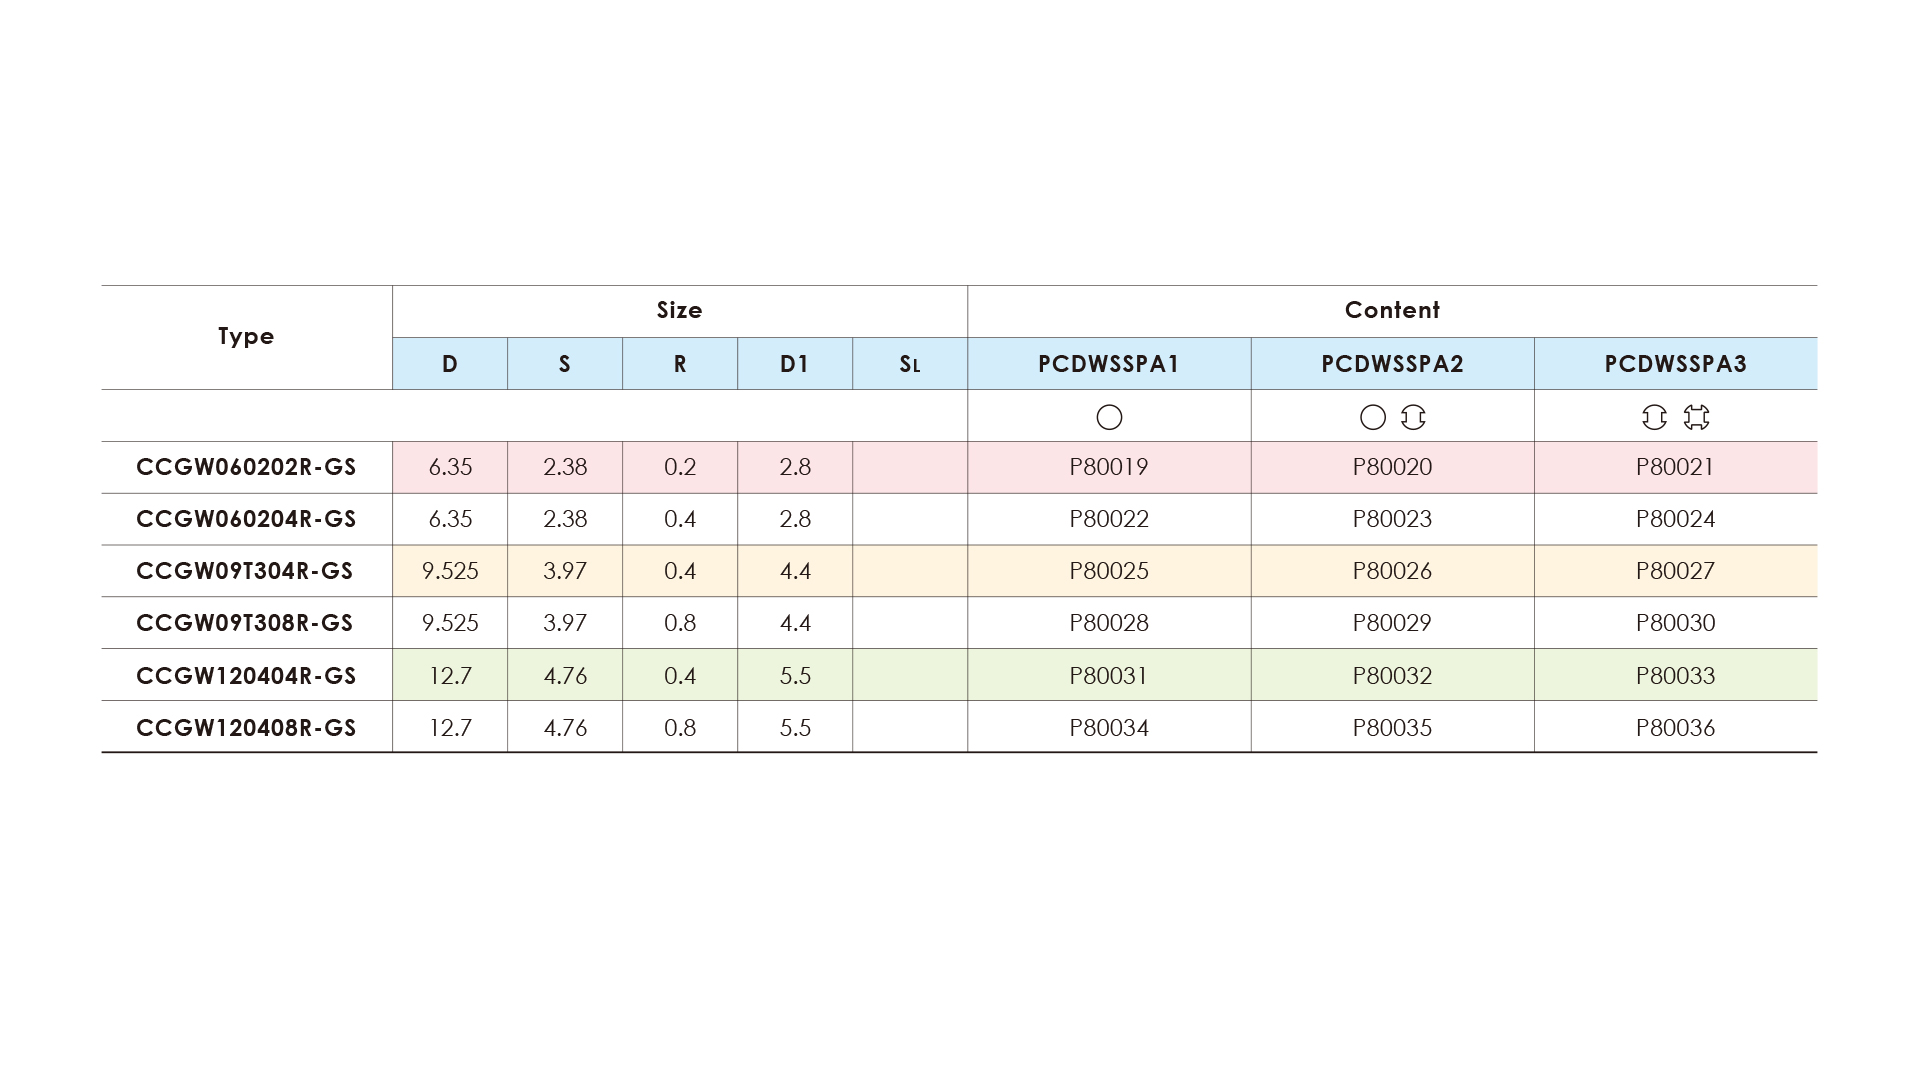Click the Type header cell
1920x1080 pixels.
(x=246, y=337)
